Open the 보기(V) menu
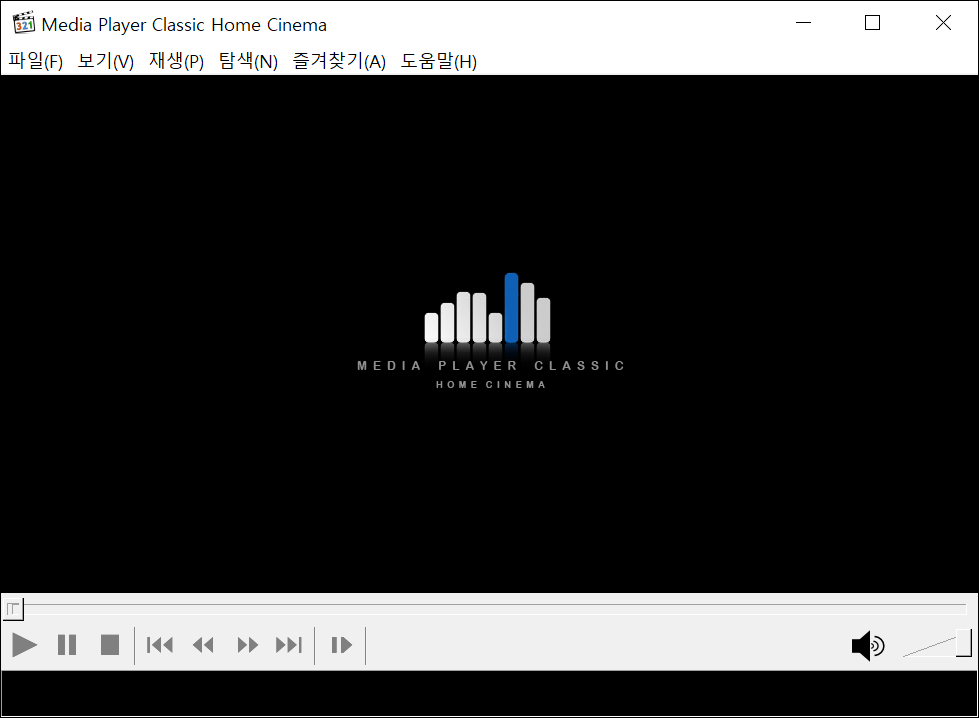The image size is (979, 718). point(106,61)
